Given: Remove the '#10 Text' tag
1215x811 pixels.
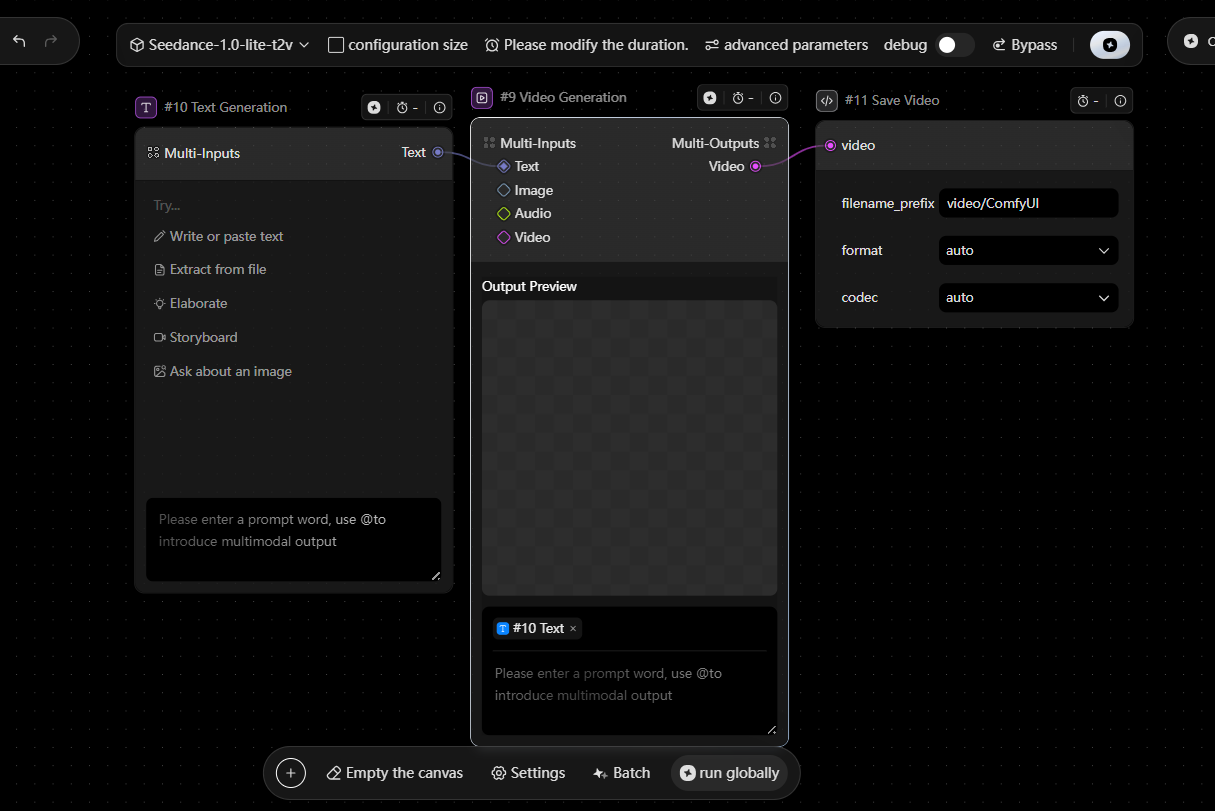Looking at the screenshot, I should 573,629.
